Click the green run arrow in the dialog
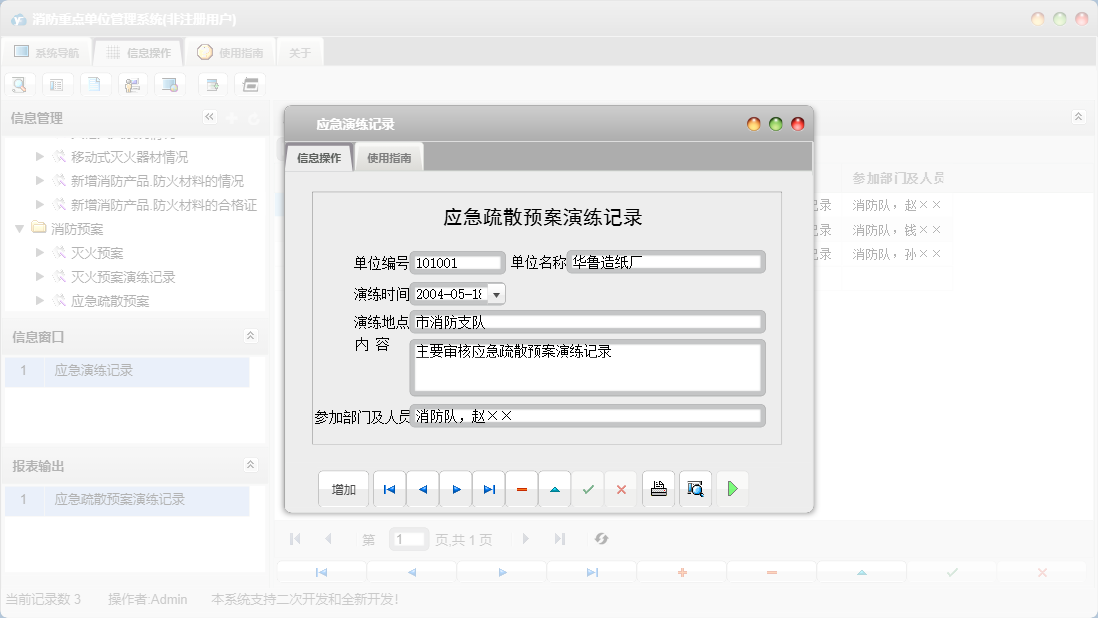1098x618 pixels. [x=732, y=489]
